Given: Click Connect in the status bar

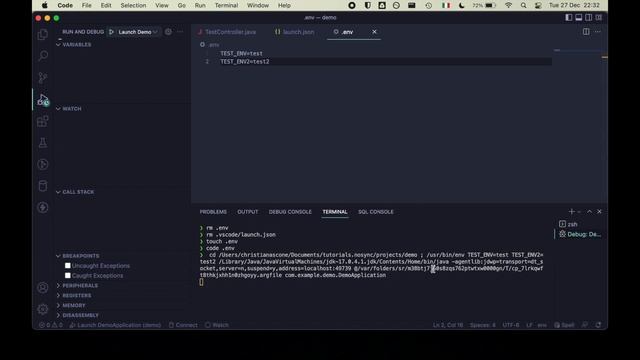Looking at the screenshot, I should tap(183, 325).
